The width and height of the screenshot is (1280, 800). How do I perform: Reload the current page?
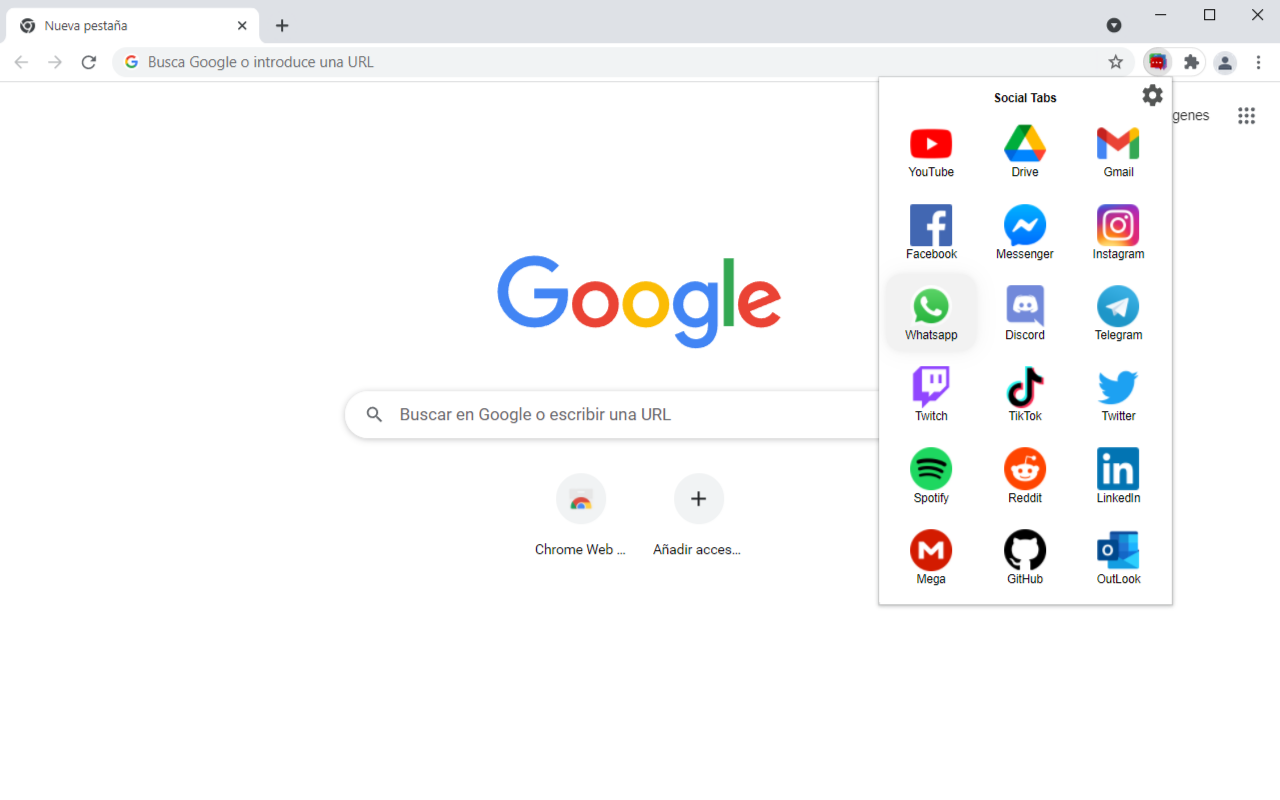88,61
